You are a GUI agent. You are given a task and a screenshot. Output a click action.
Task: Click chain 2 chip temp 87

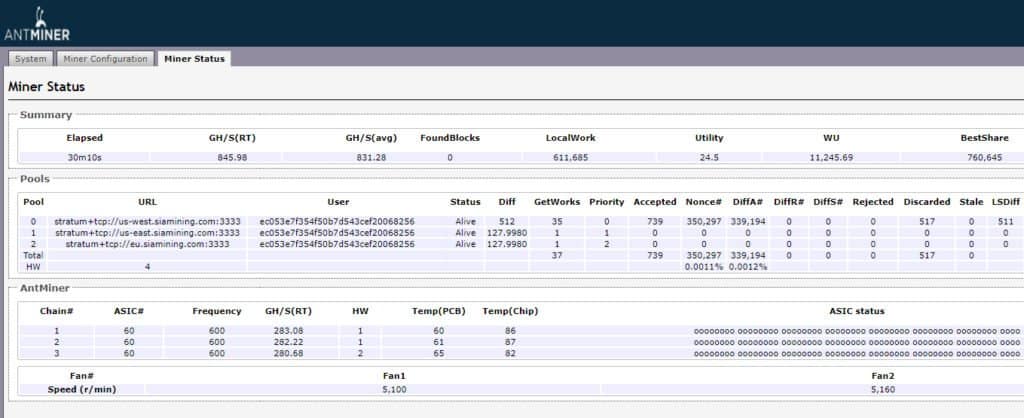510,342
